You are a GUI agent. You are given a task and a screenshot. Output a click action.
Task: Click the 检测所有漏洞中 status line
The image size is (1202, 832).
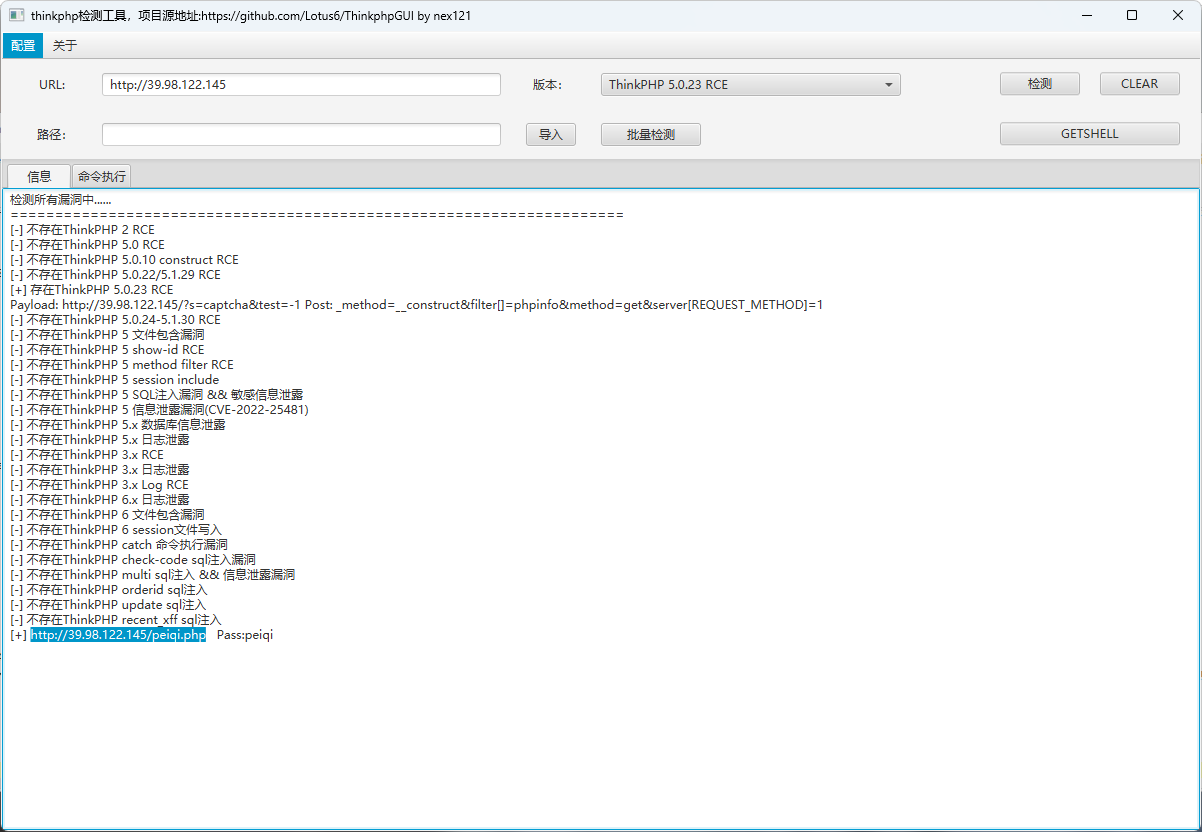[60, 200]
